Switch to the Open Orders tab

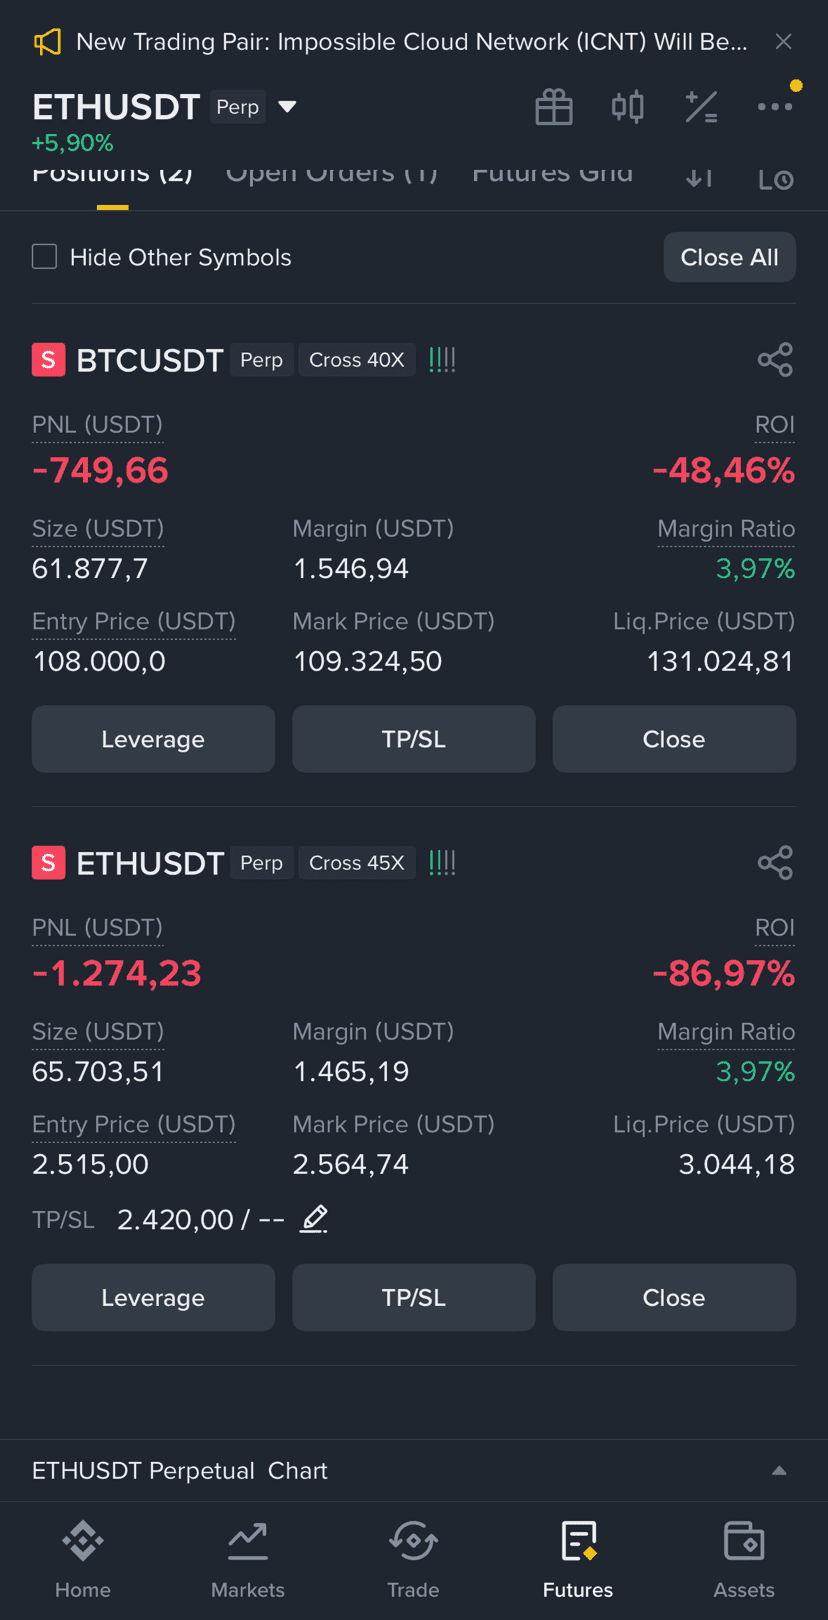(332, 174)
